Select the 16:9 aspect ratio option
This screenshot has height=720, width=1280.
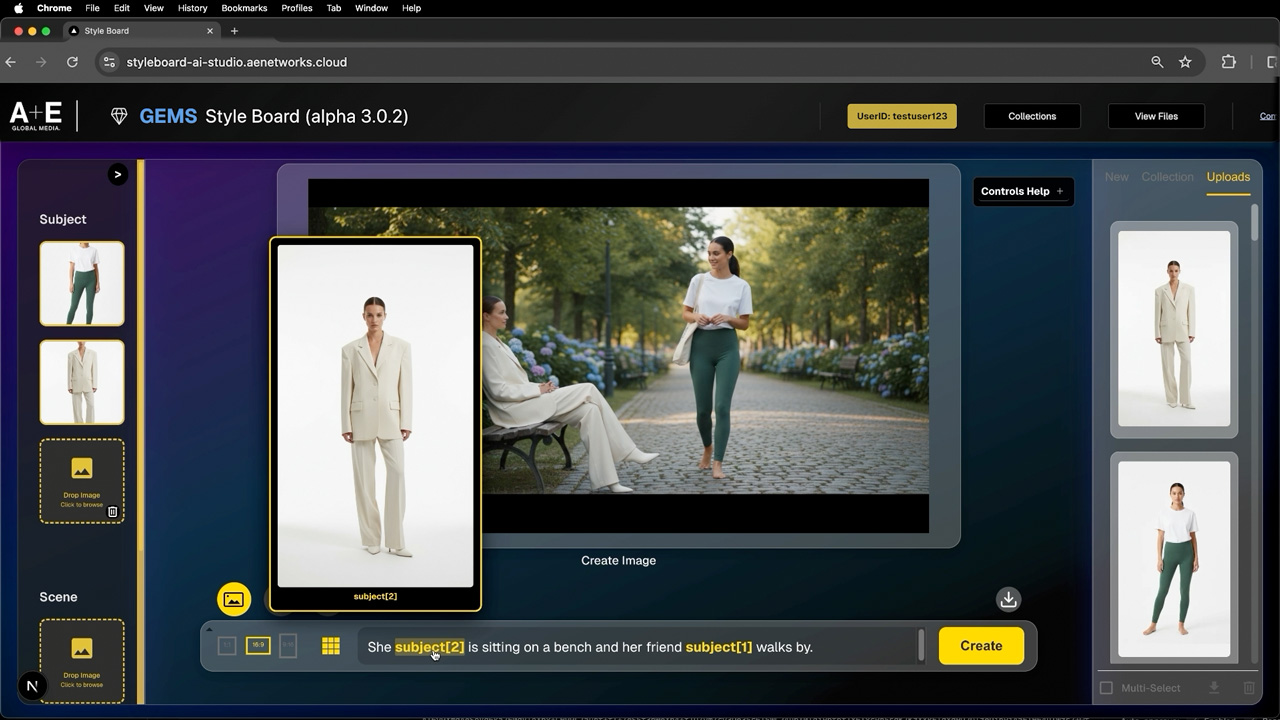coord(258,647)
